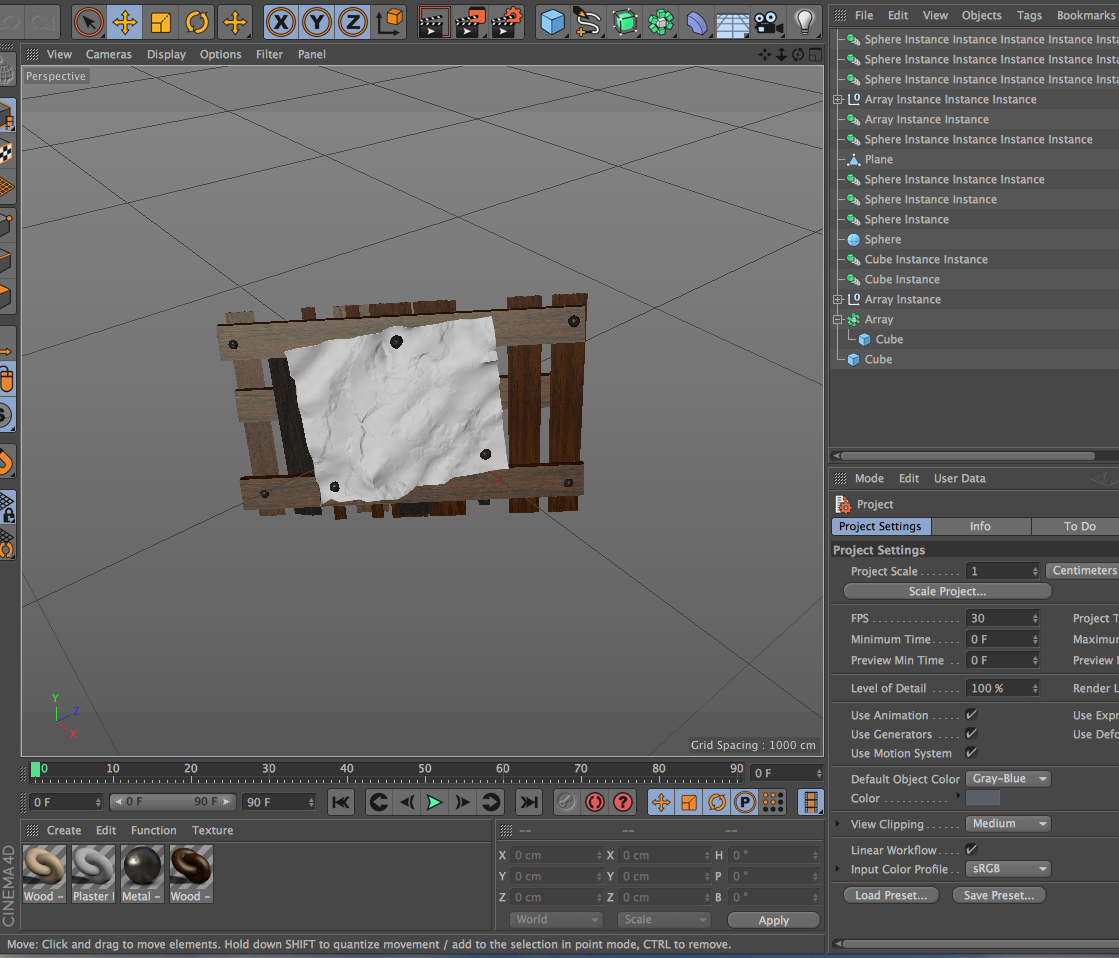This screenshot has width=1119, height=958.
Task: Select the Rotate tool in top toolbar
Action: pyautogui.click(x=197, y=21)
